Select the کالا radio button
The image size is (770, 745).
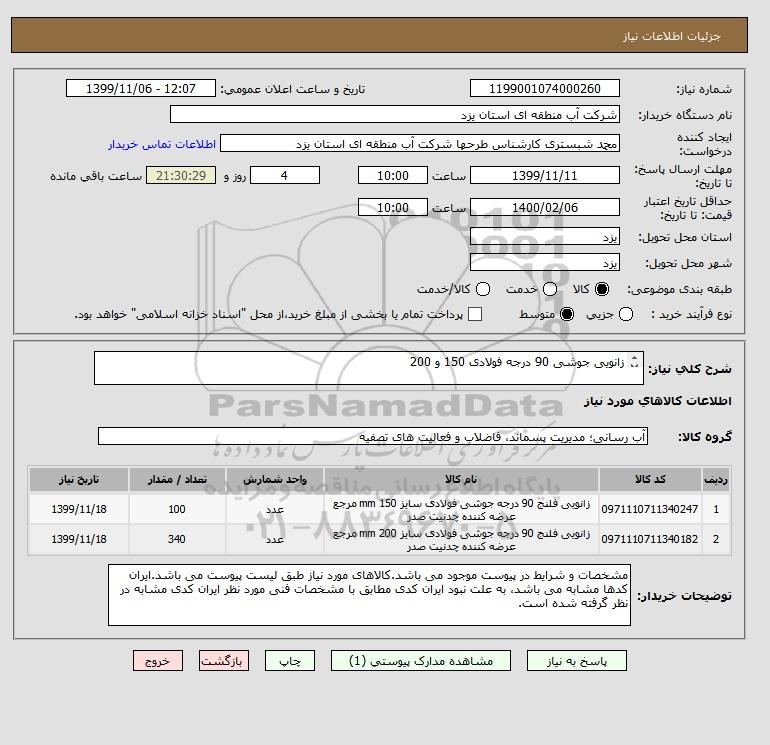[x=602, y=289]
